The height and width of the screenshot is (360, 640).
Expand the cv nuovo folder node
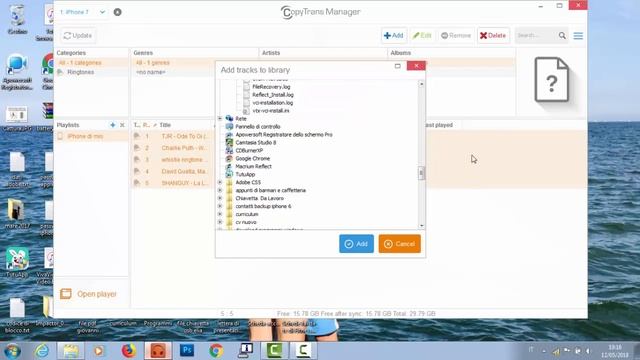(220, 222)
